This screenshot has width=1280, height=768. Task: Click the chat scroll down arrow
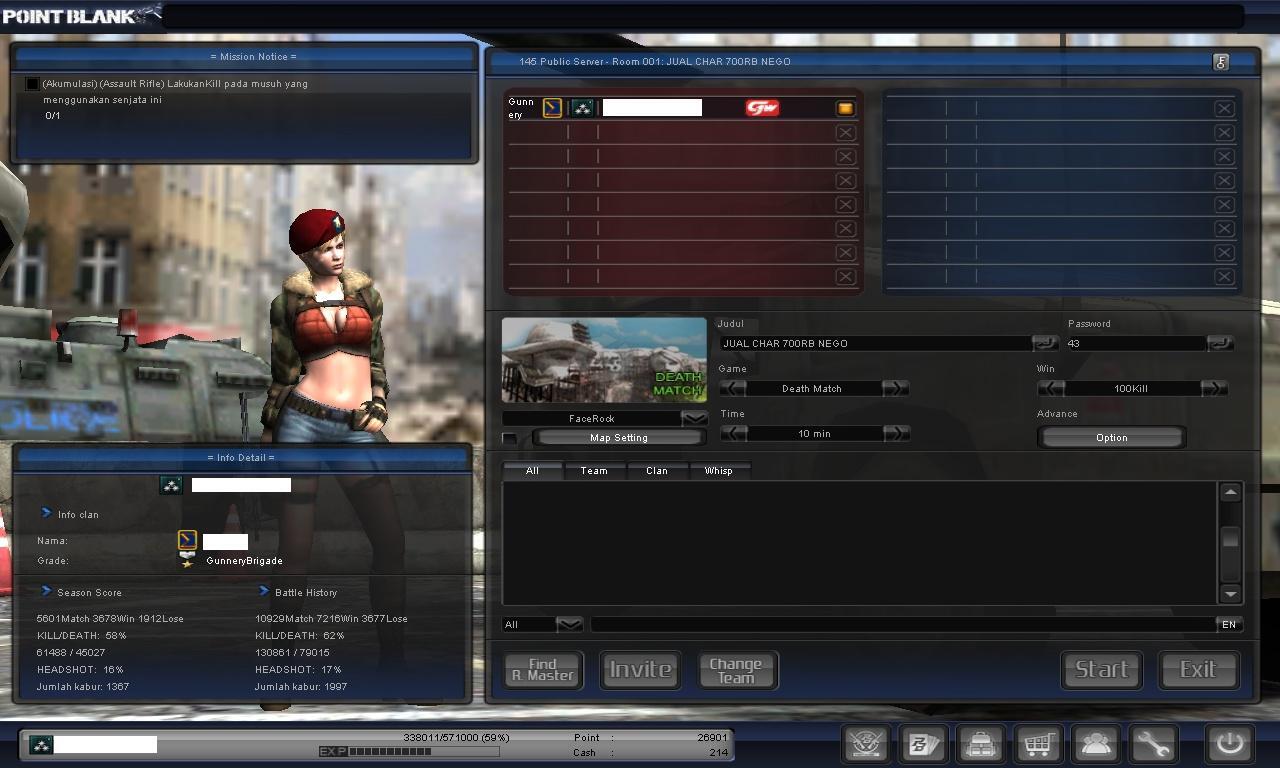[x=1230, y=594]
